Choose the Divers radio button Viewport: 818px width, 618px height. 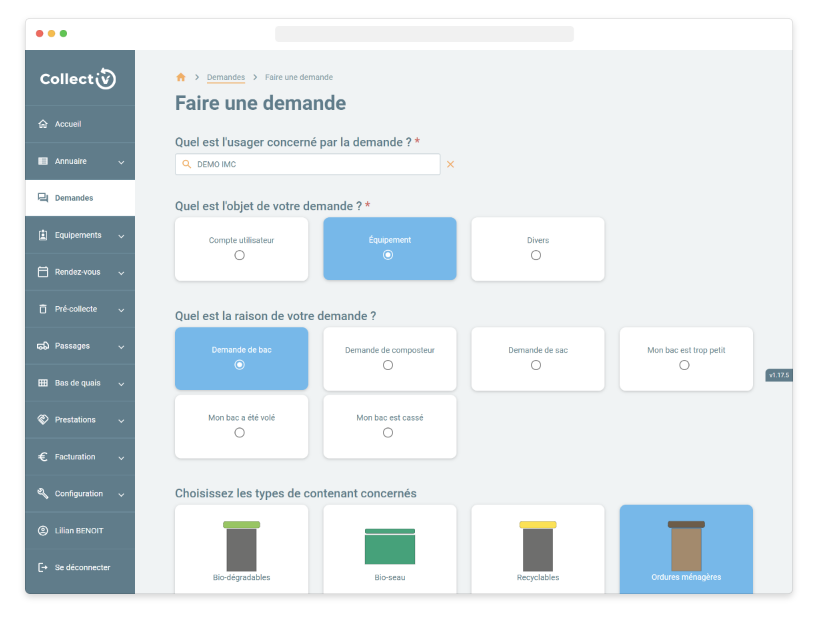(x=536, y=255)
